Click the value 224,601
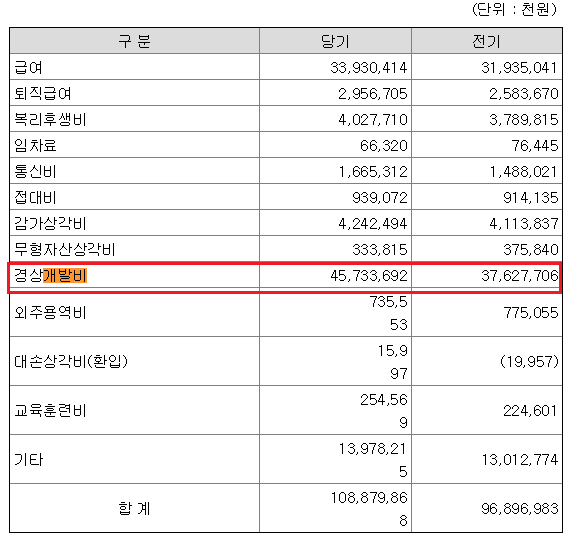The height and width of the screenshot is (540, 566). coord(531,411)
